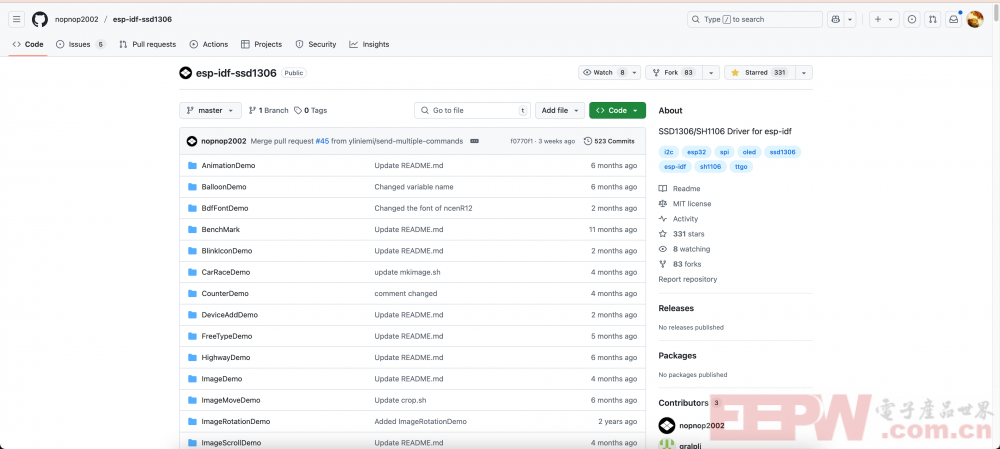Switch to the Issues tab
The image size is (1000, 449).
(x=80, y=44)
